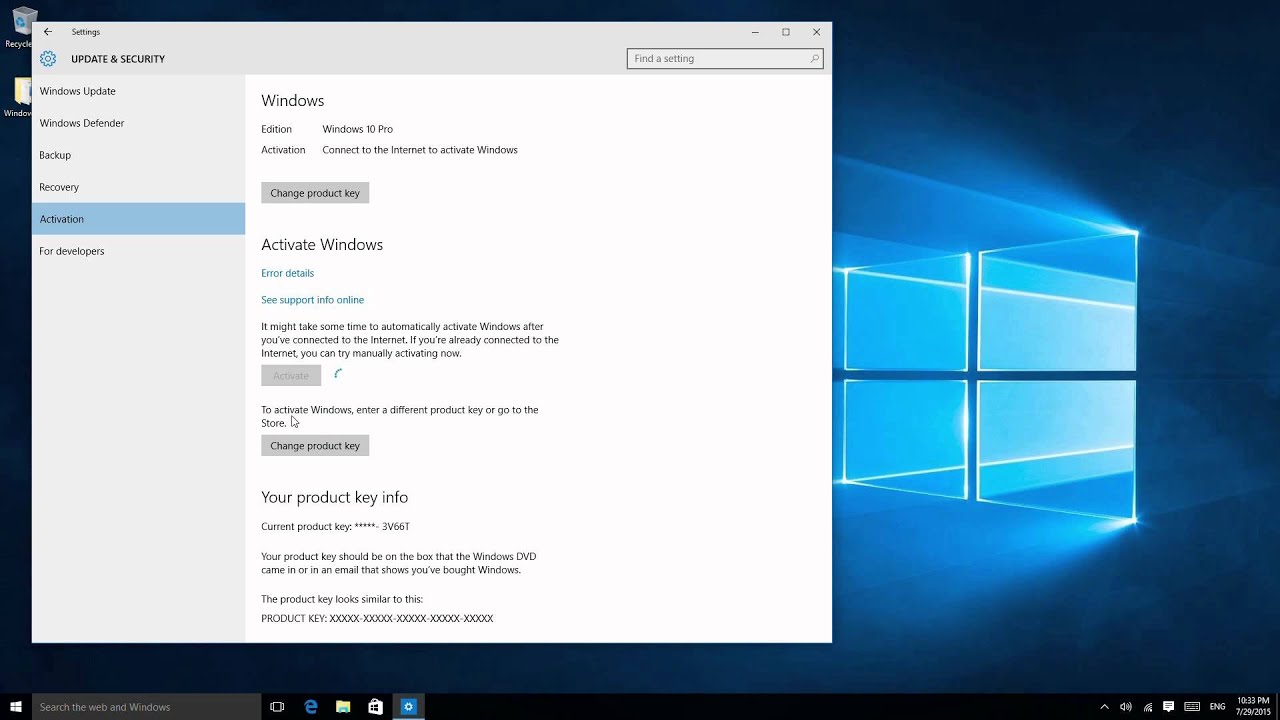This screenshot has width=1280, height=720.
Task: Maximize the Settings window
Action: pos(786,32)
